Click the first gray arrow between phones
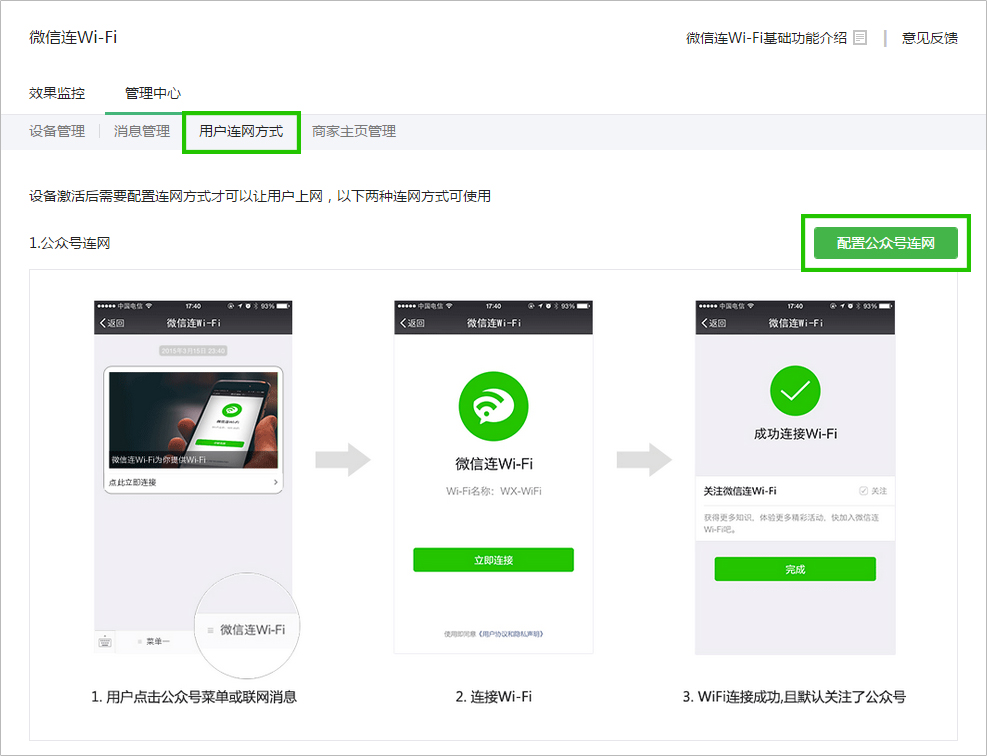The image size is (987, 756). [x=342, y=461]
